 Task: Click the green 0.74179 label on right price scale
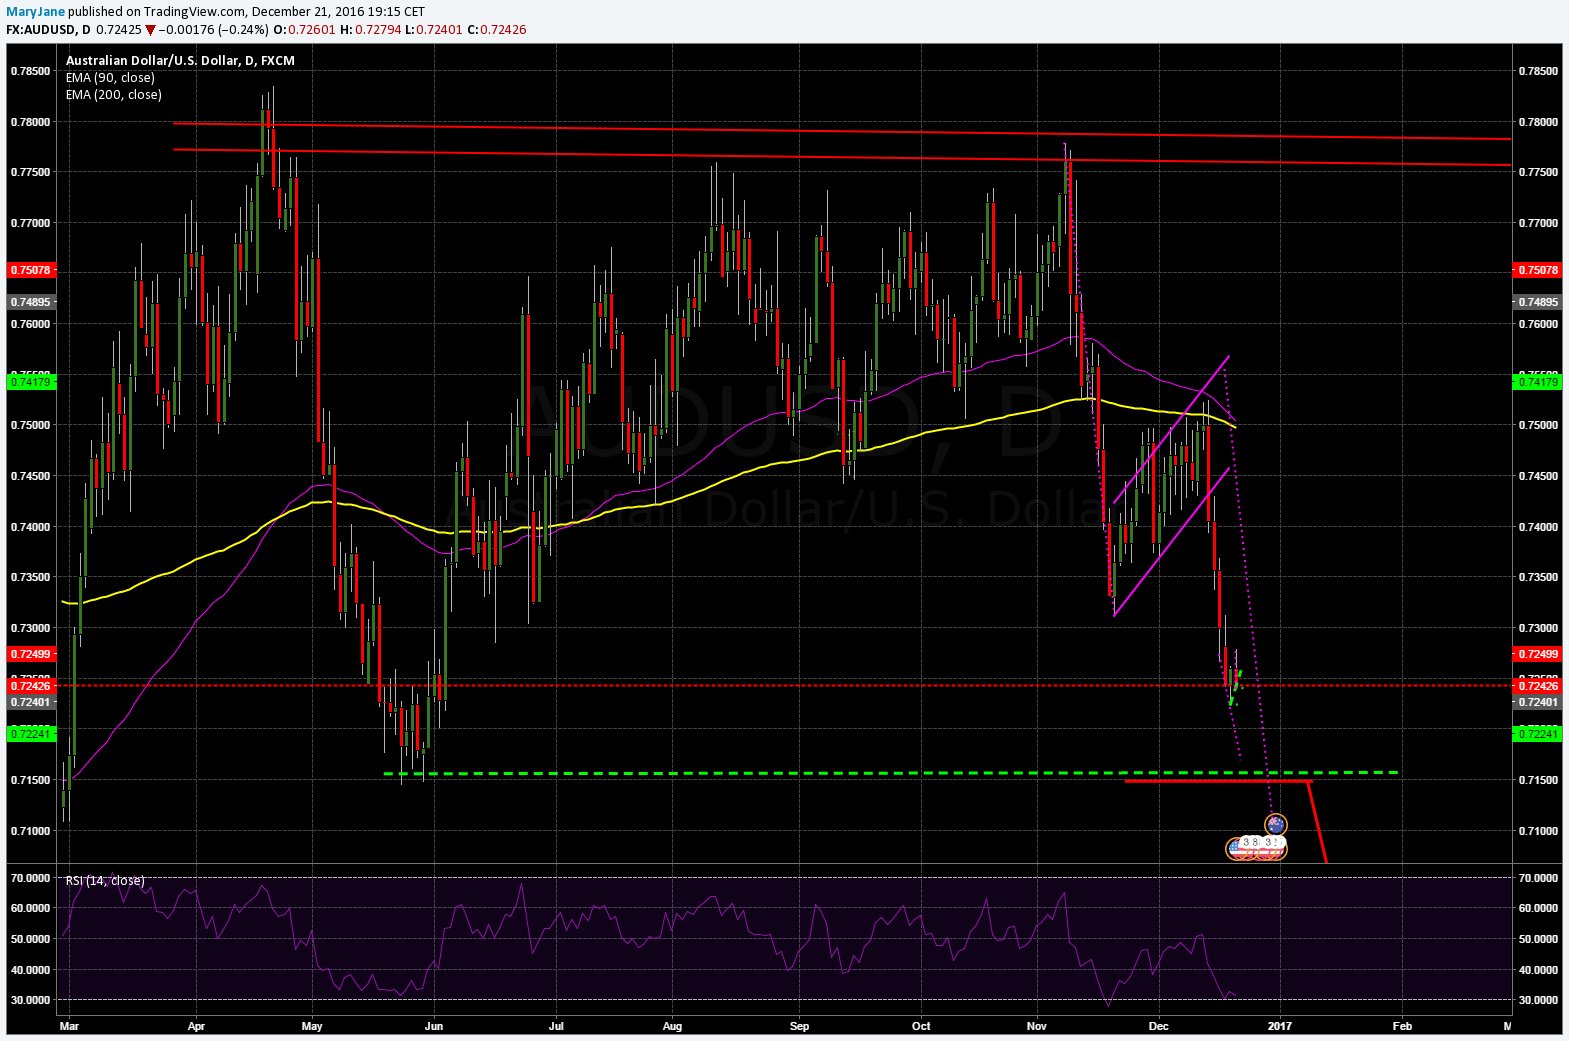[x=1538, y=382]
